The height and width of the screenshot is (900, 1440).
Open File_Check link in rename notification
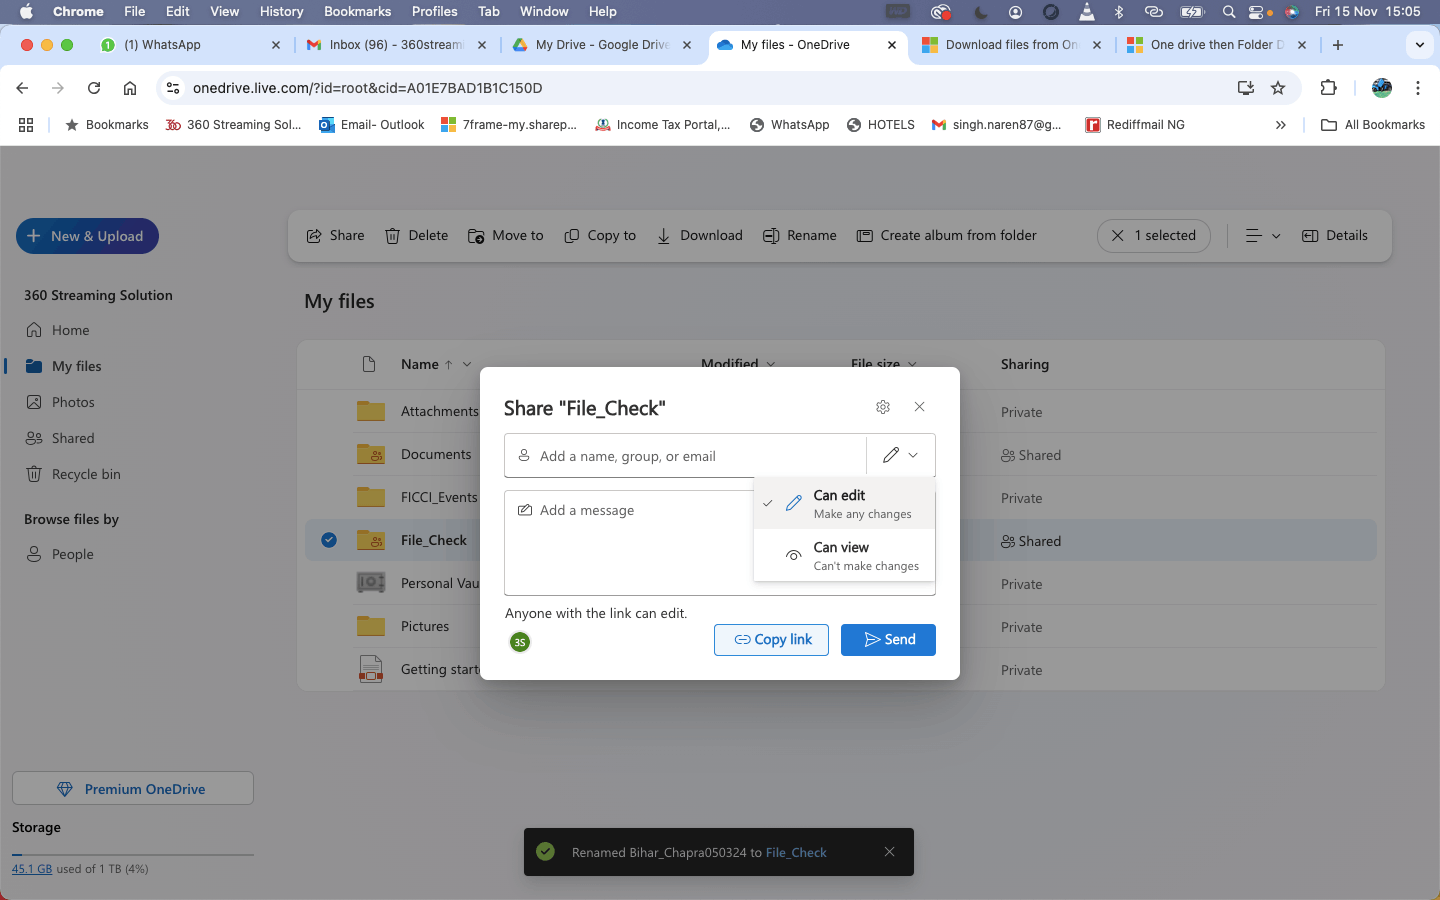(796, 853)
